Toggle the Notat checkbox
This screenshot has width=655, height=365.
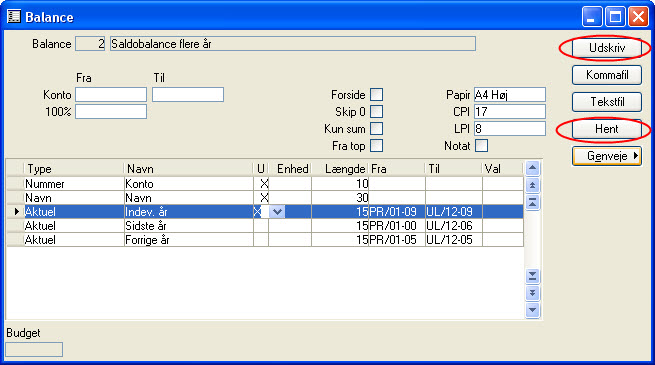481,146
